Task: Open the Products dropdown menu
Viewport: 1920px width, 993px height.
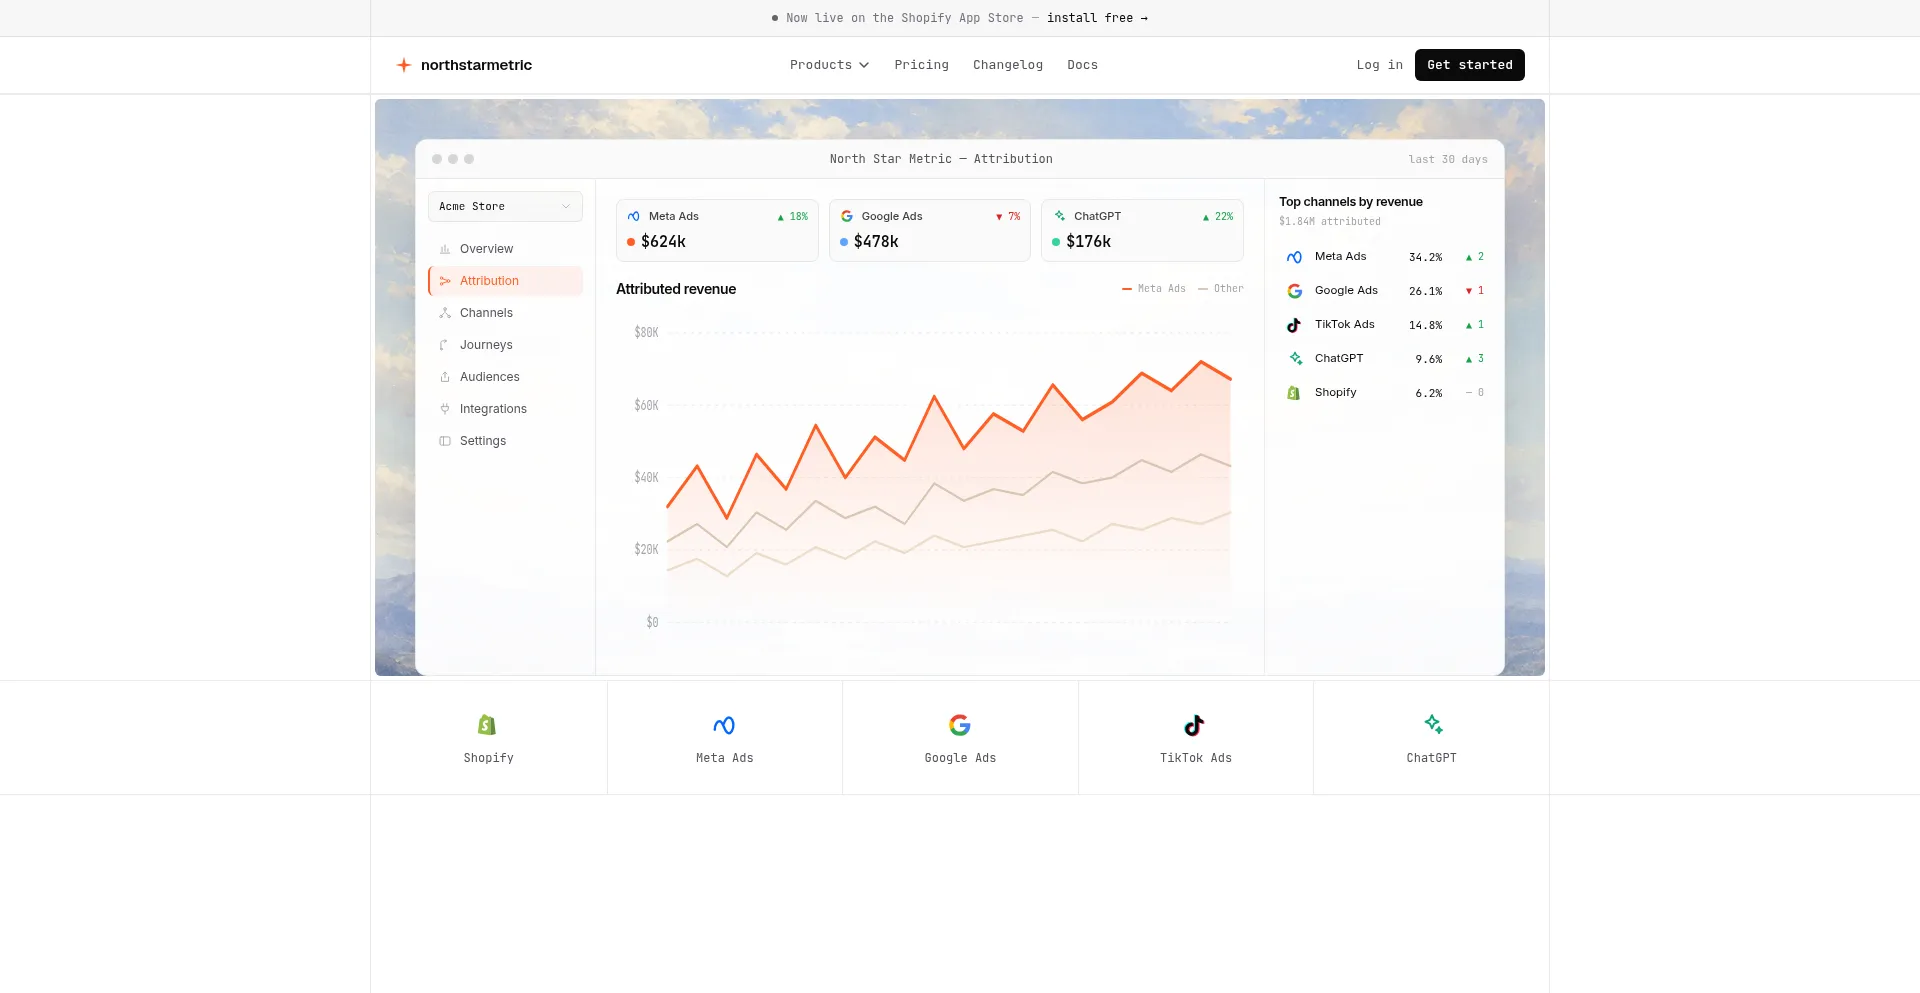Action: pyautogui.click(x=829, y=65)
